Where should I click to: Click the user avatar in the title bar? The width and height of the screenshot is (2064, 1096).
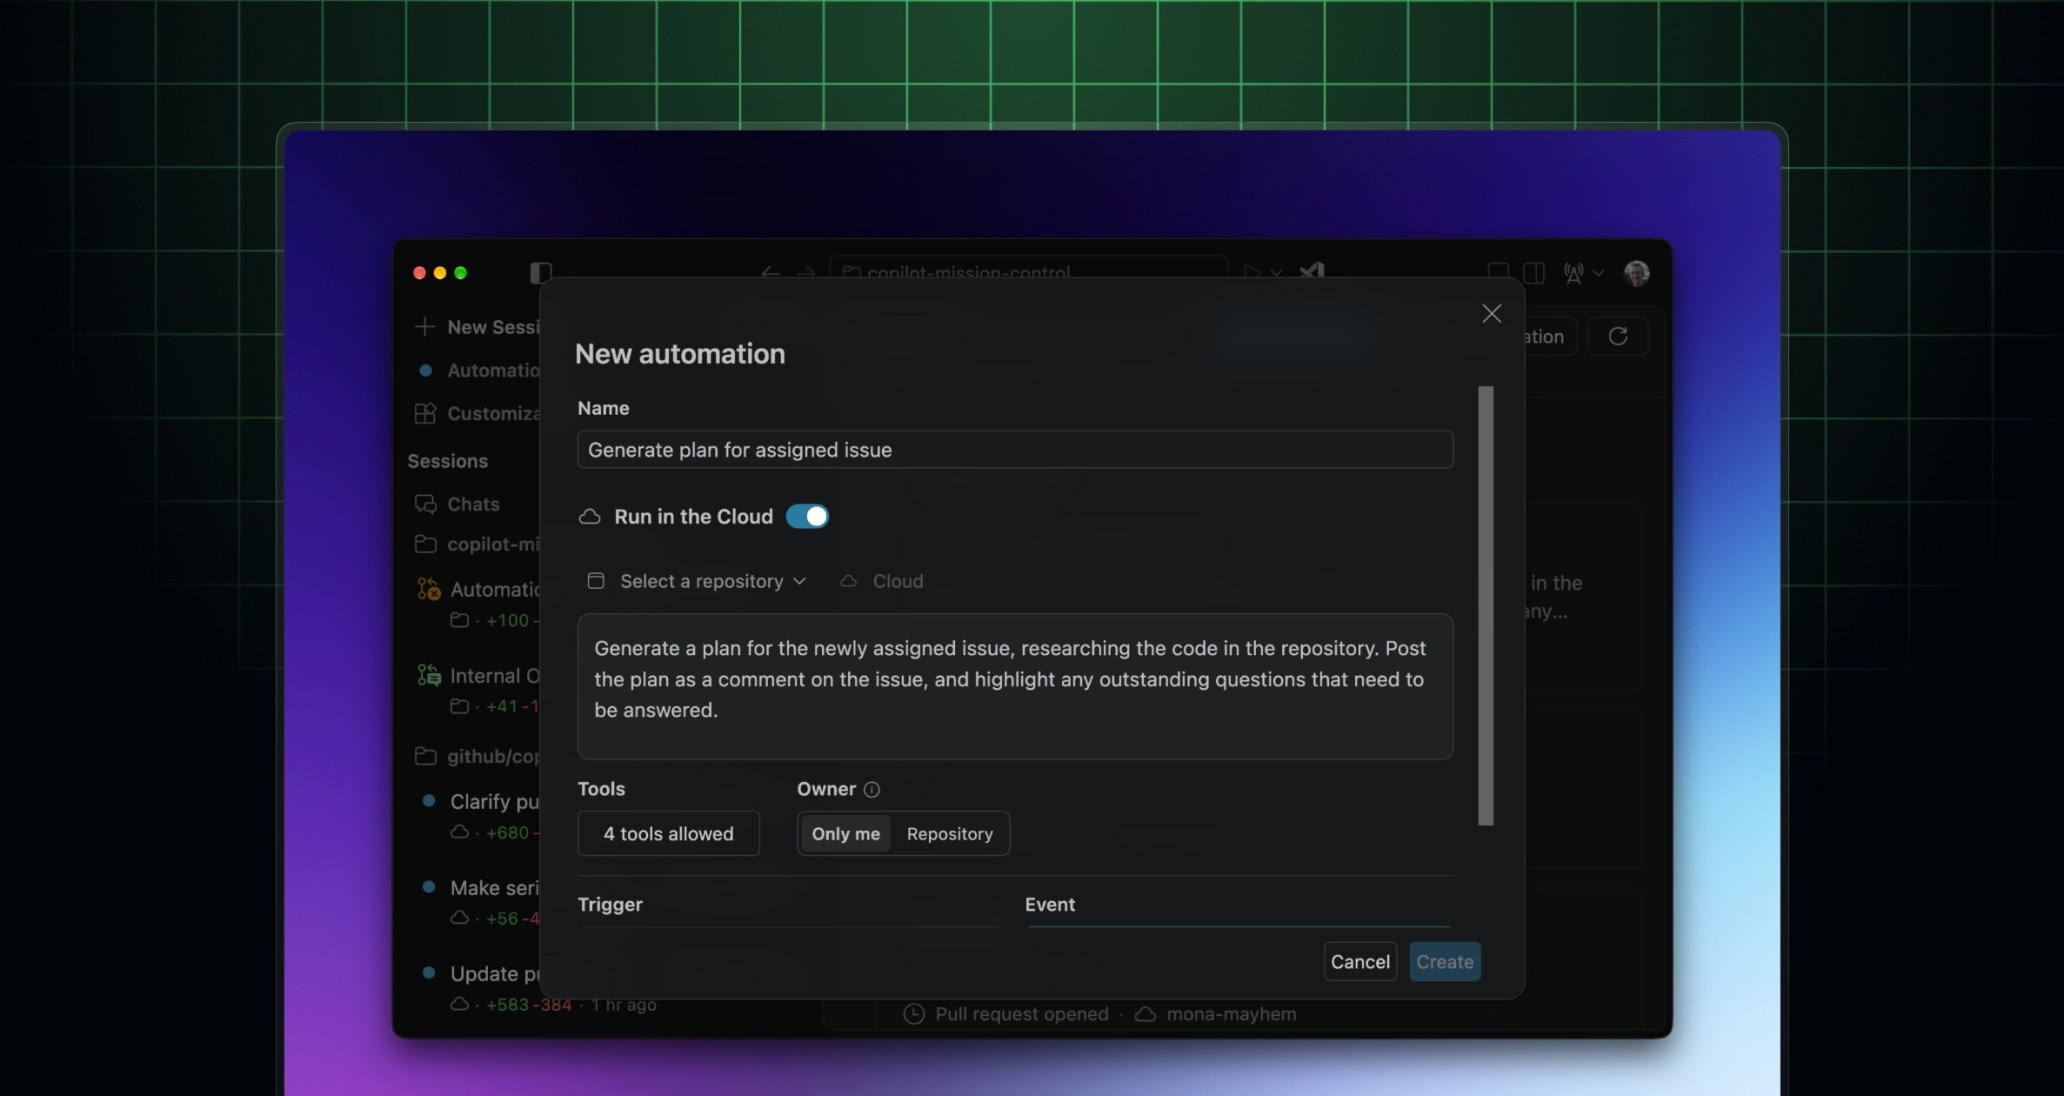[1637, 273]
